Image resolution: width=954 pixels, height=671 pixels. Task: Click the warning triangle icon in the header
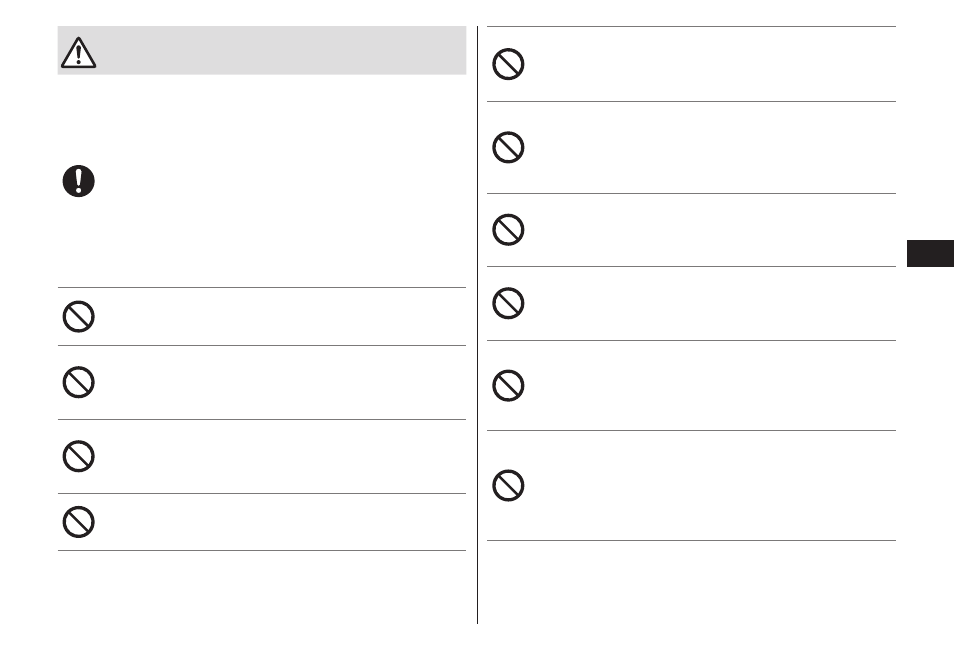[x=78, y=52]
